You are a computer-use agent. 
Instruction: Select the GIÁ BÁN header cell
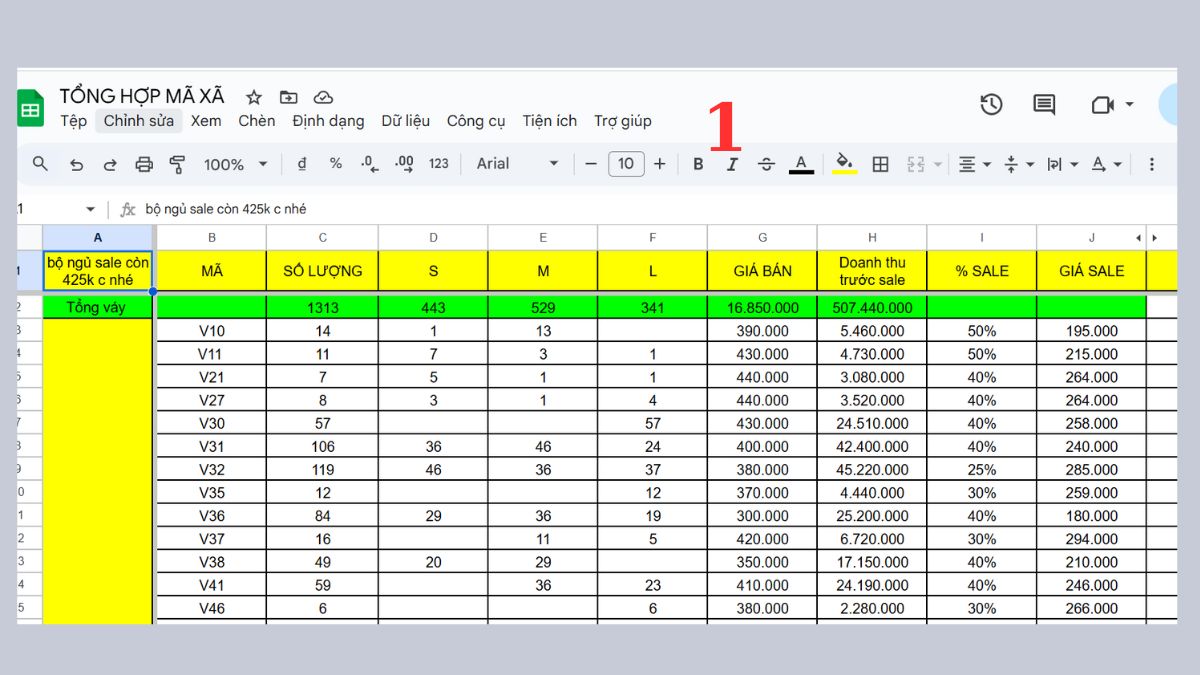point(762,271)
